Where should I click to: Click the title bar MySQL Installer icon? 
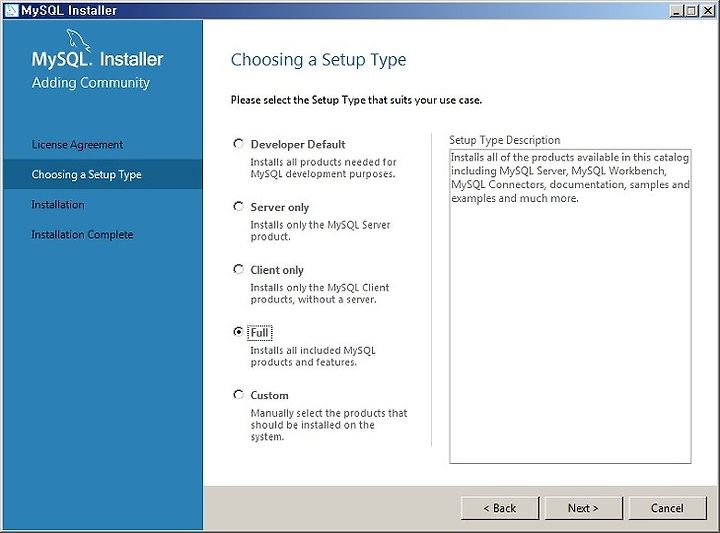11,10
